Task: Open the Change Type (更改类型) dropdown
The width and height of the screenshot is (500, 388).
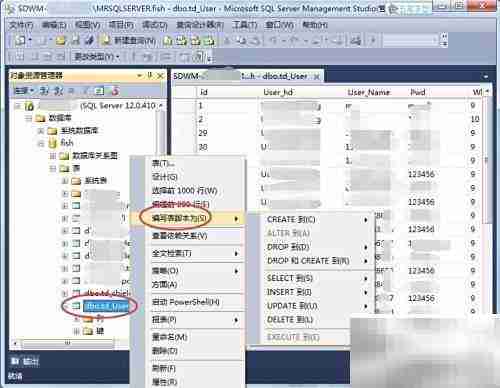Action: 97,57
